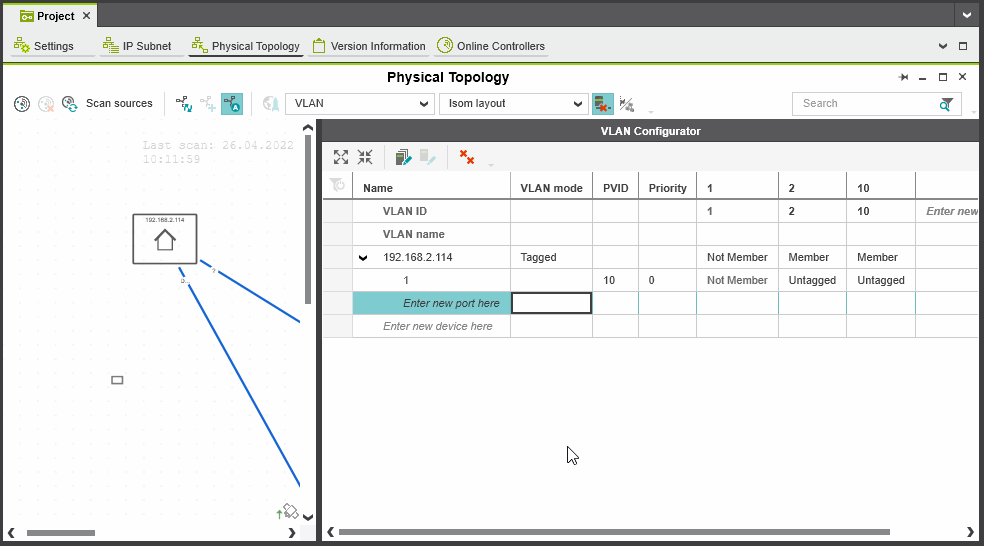Open the VLAN view dropdown

point(360,104)
